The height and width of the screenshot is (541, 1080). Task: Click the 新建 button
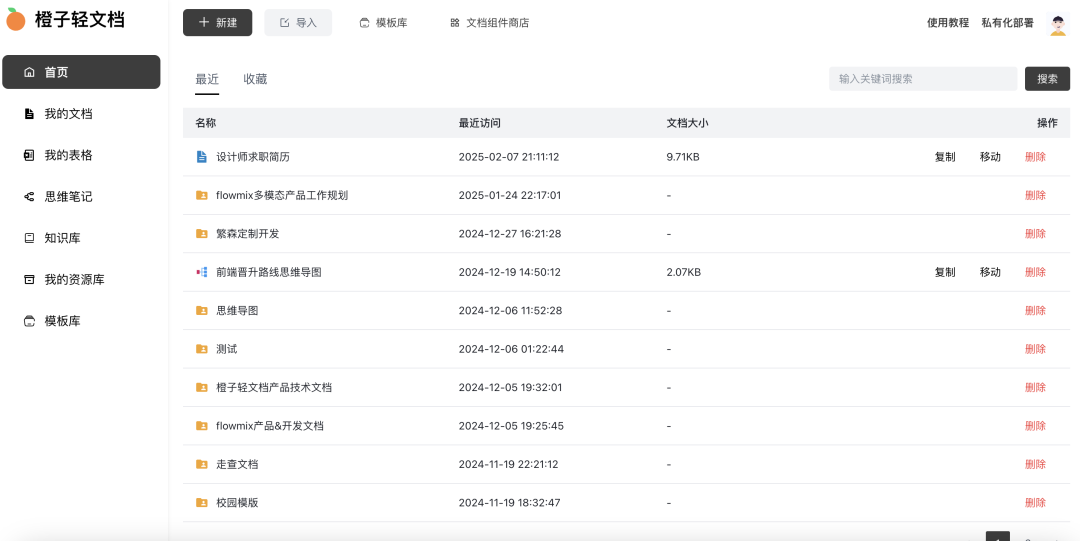tap(218, 23)
